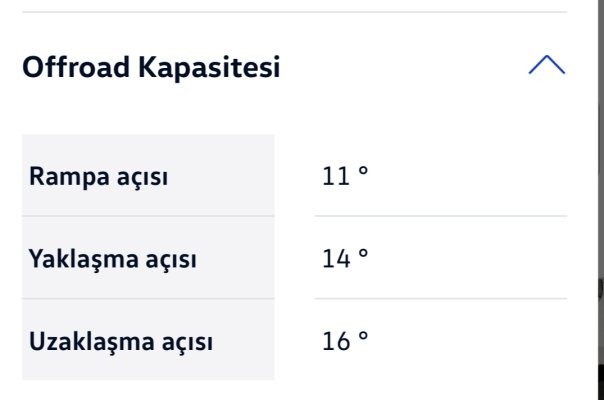Click the number 11 in the first row
The image size is (604, 400).
tap(336, 176)
